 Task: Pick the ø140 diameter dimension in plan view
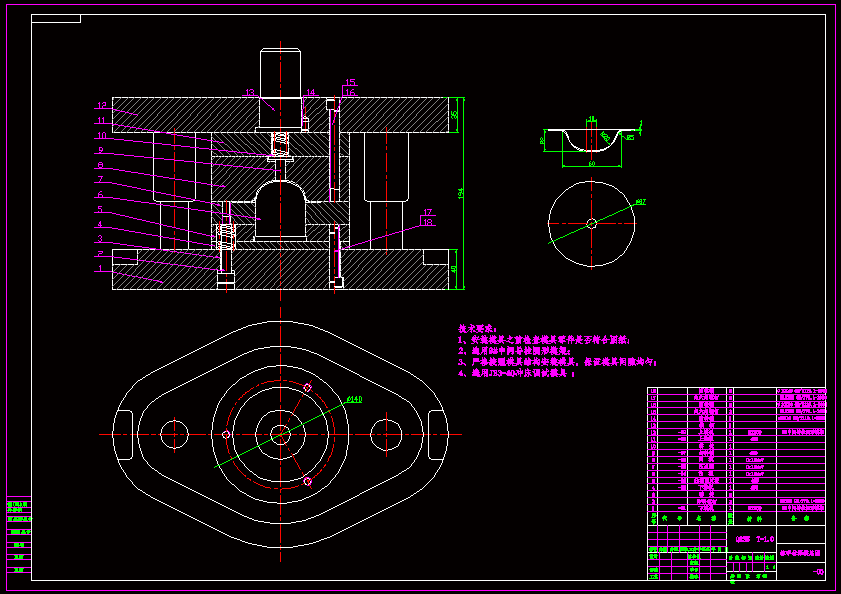click(x=355, y=399)
